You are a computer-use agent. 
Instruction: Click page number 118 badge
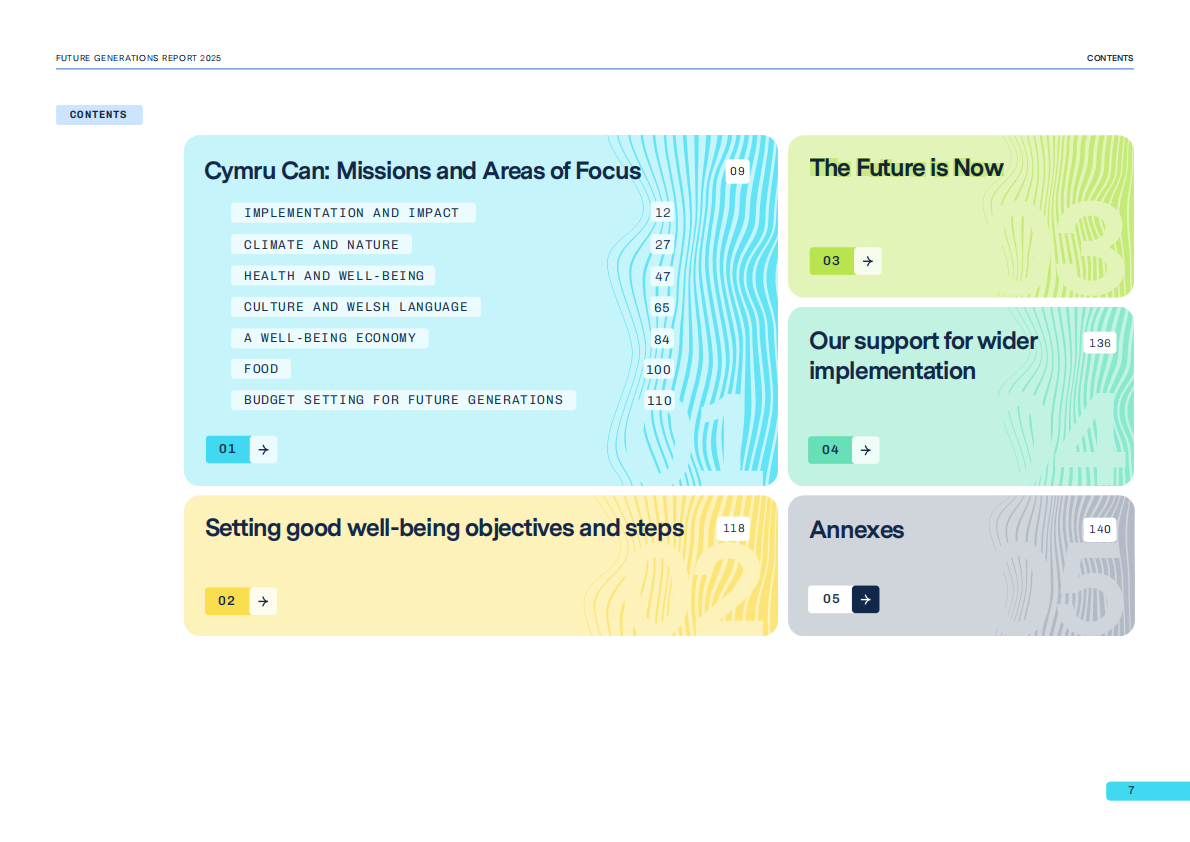click(x=734, y=528)
